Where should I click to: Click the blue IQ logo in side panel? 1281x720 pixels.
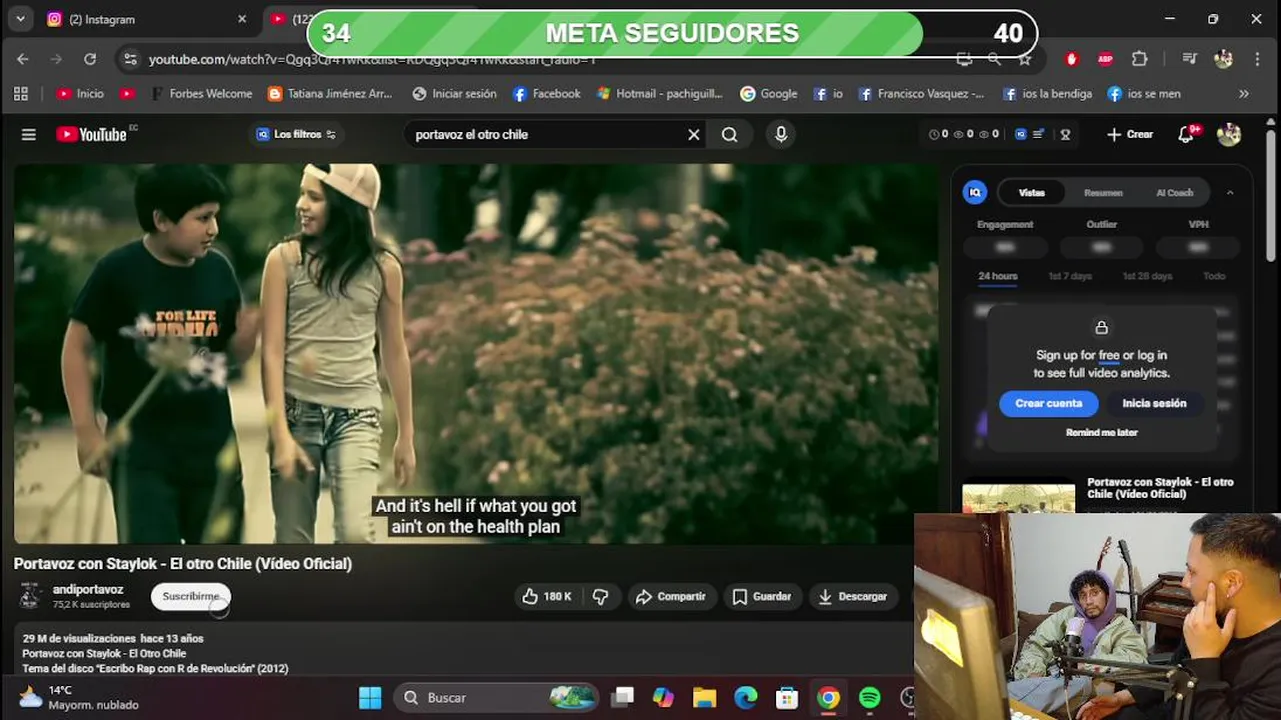coord(974,192)
